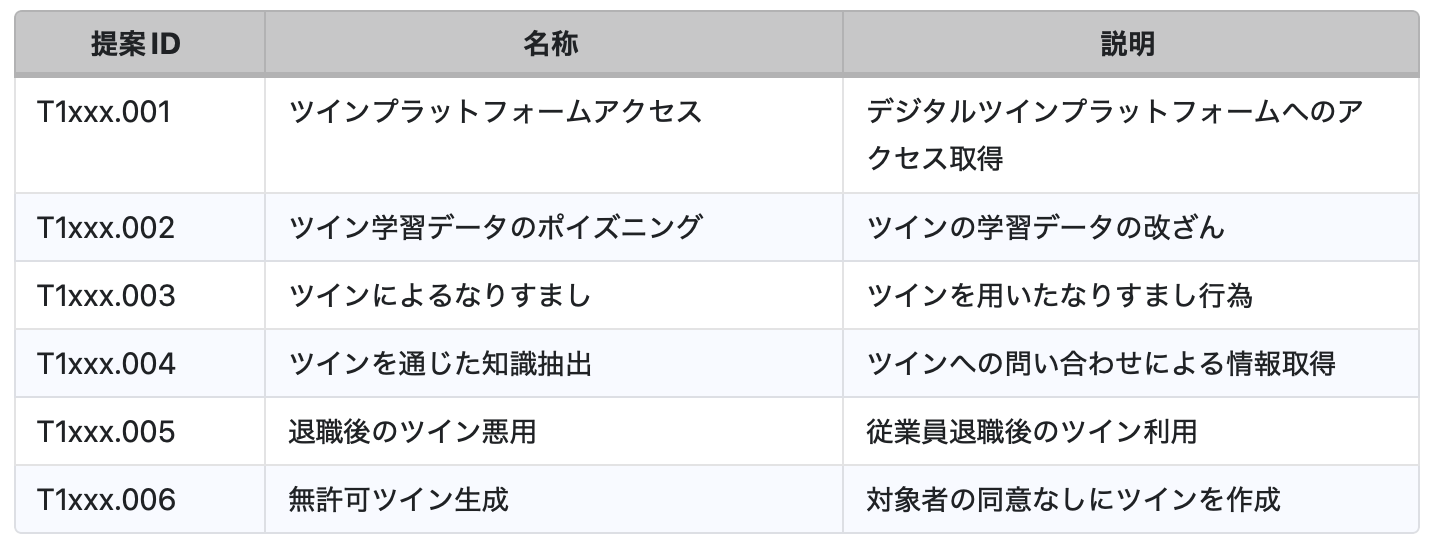Click description ツインを用いたなりすまし行為
The image size is (1436, 546).
[1059, 295]
